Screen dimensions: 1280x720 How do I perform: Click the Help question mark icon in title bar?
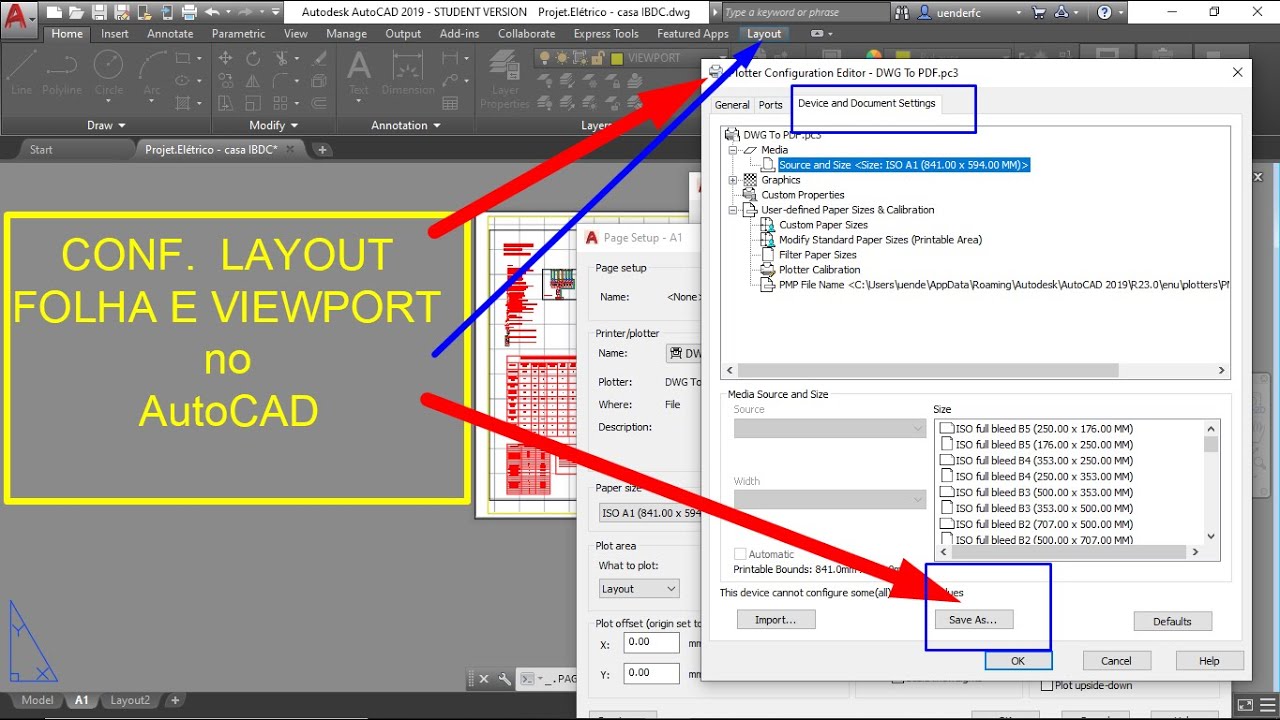point(1104,12)
